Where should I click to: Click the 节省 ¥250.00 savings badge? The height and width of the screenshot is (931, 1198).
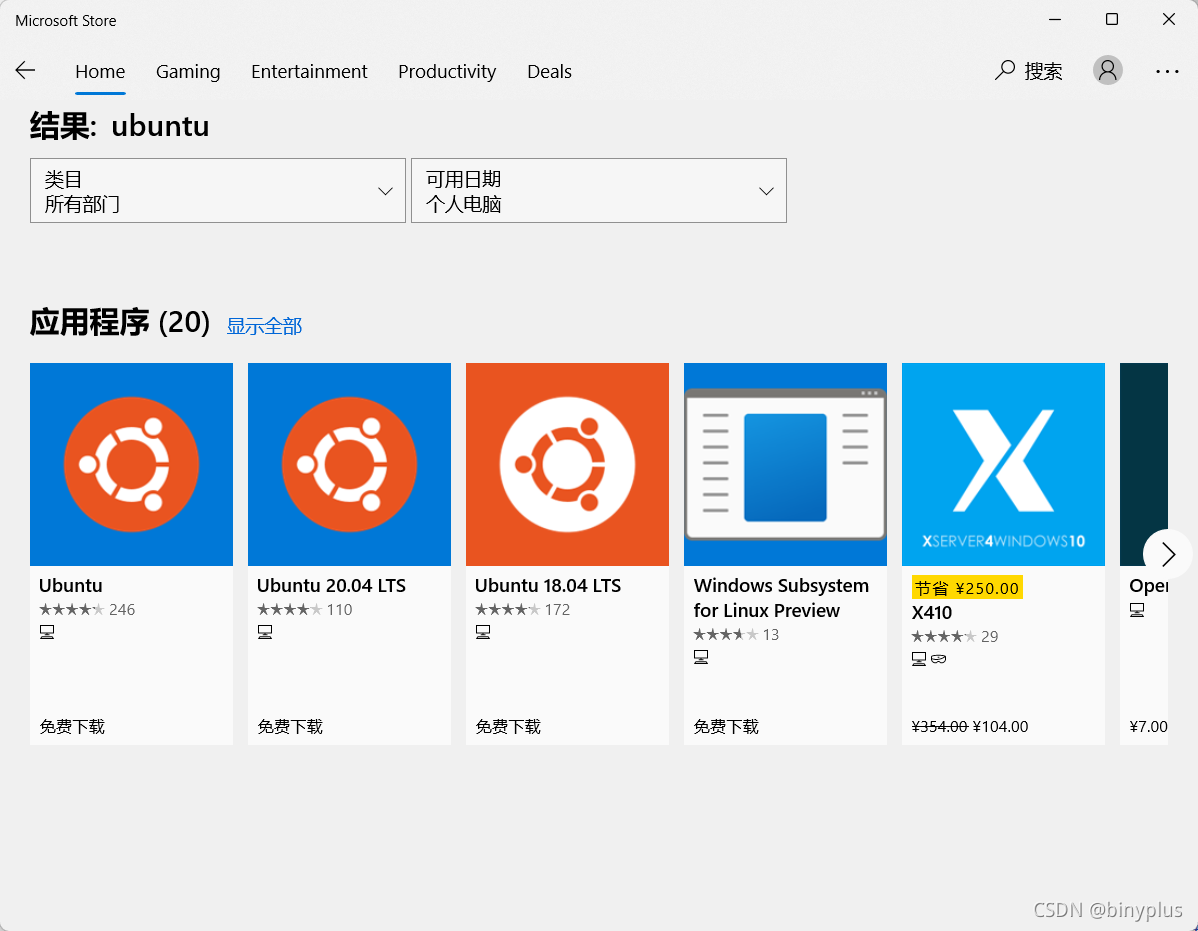click(x=966, y=588)
